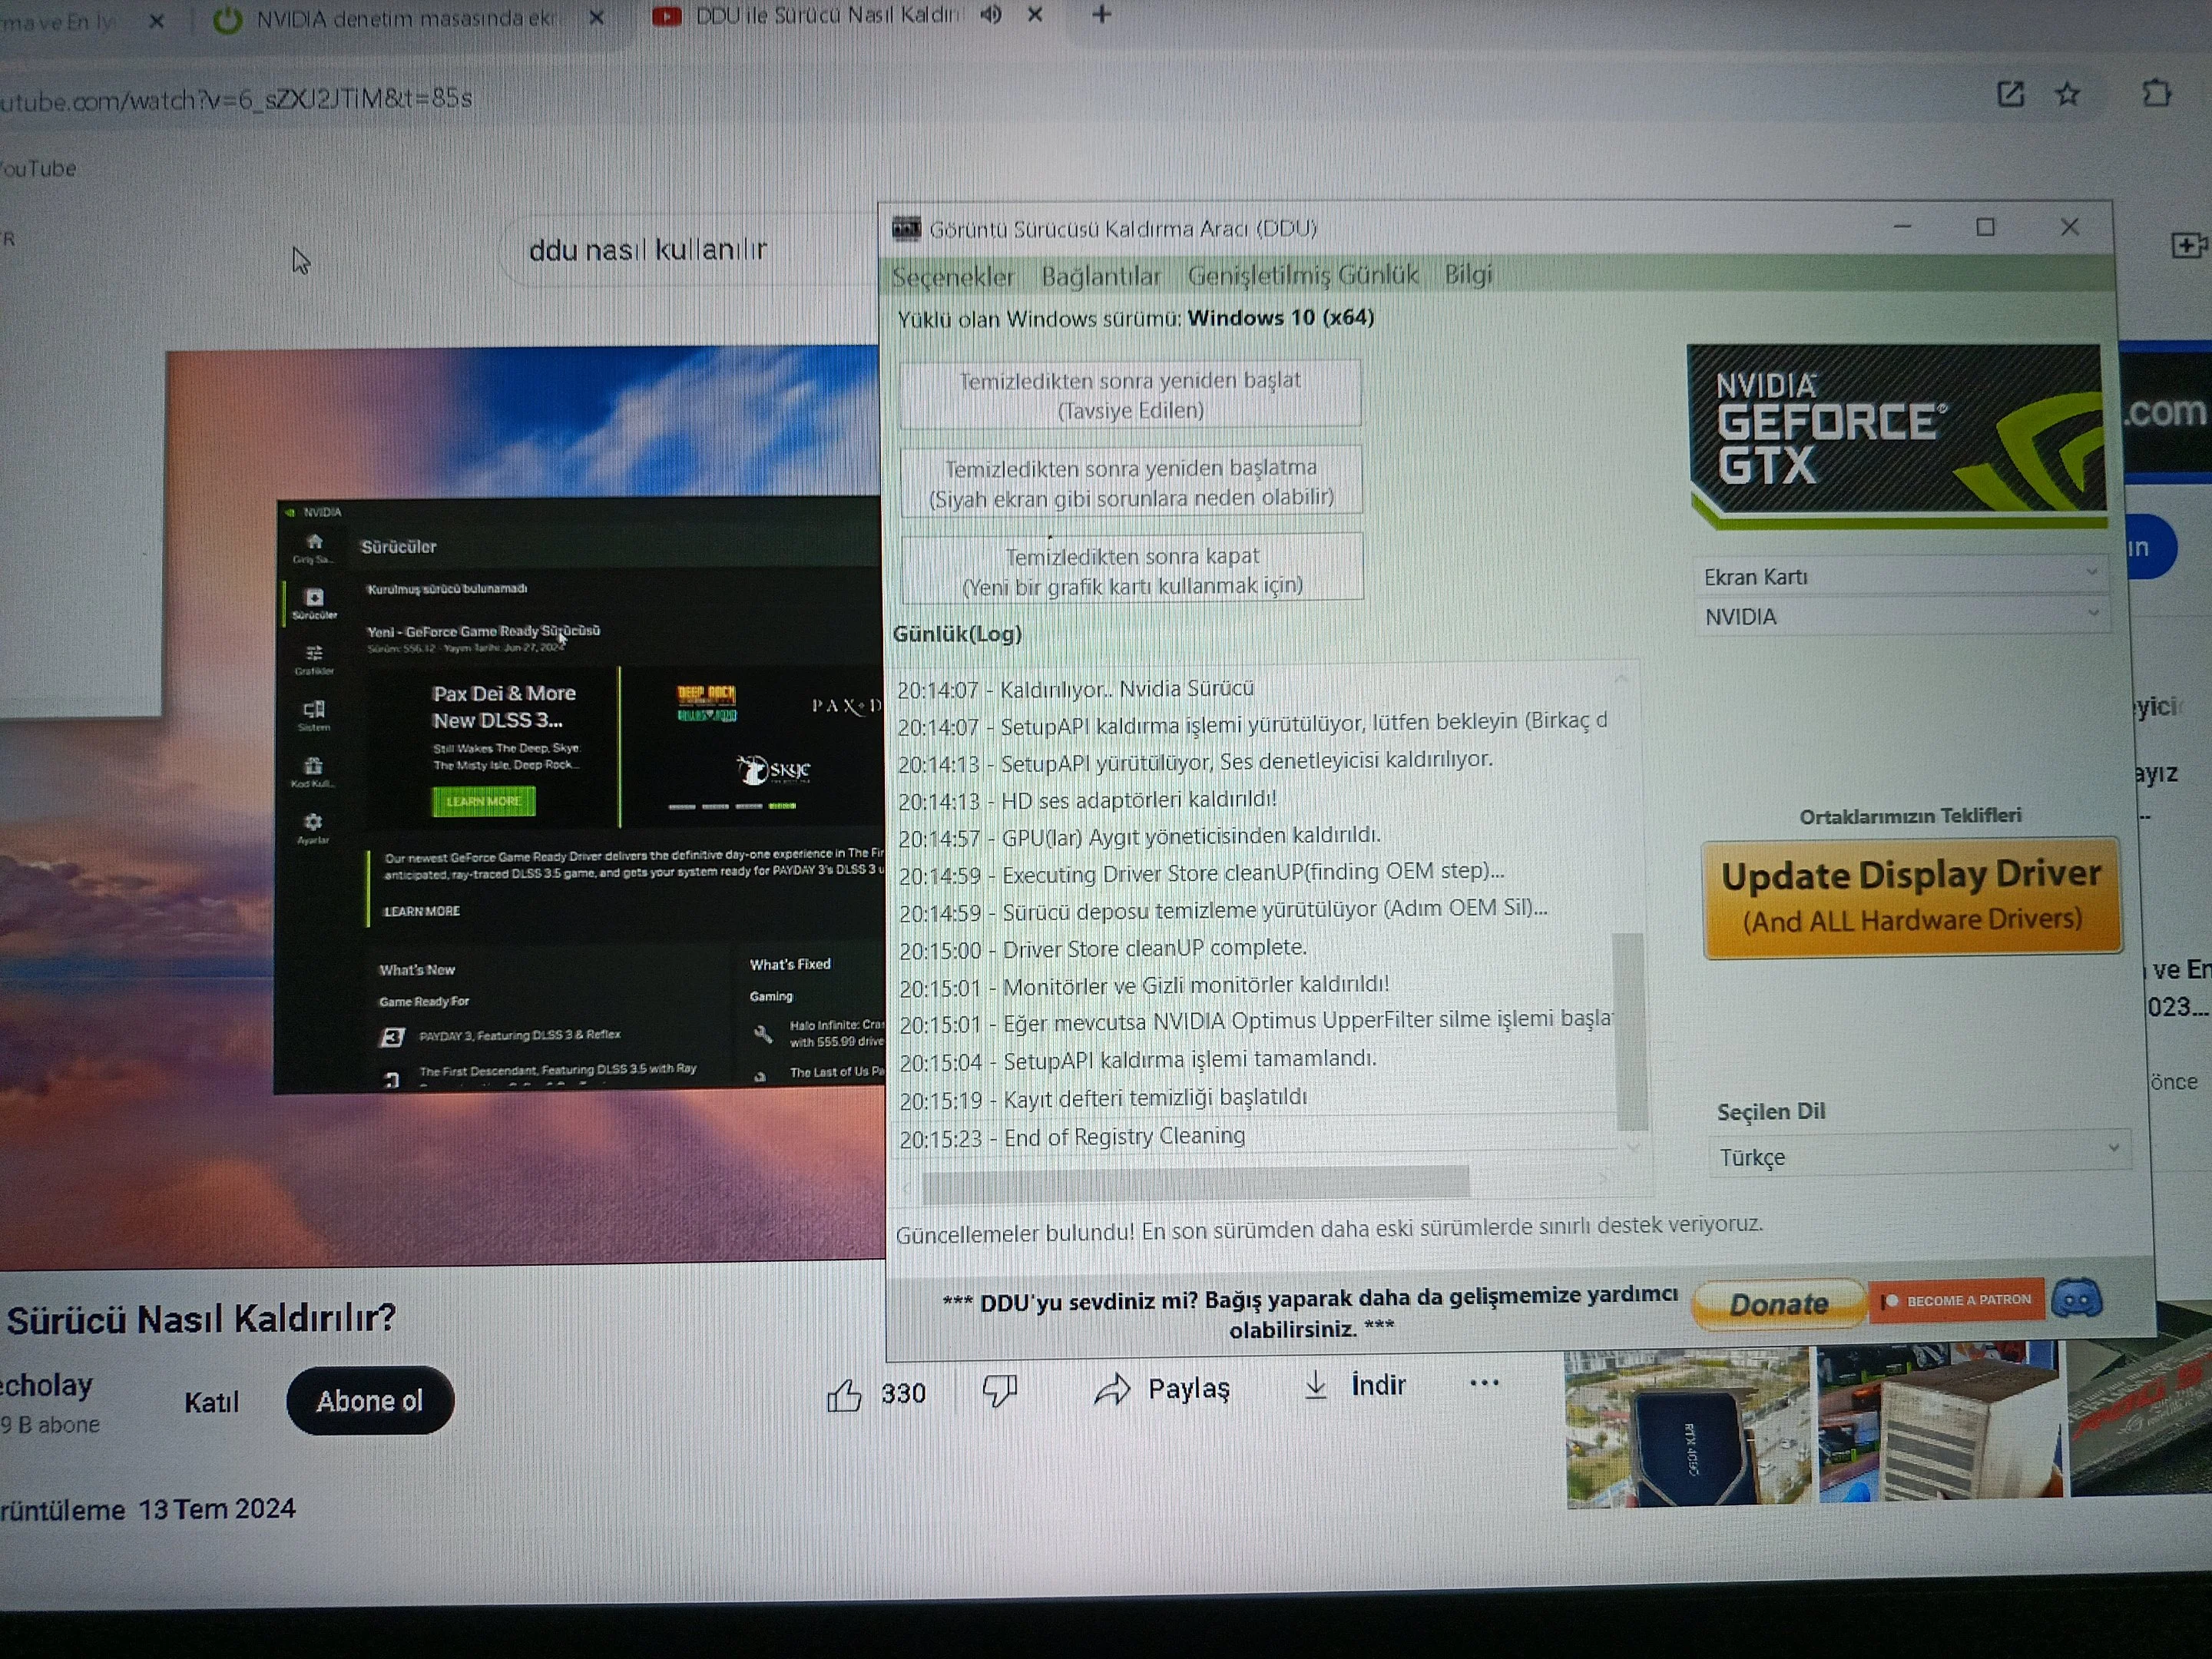Click Temizledikten sonra yeniden başlat button
Viewport: 2212px width, 1659px height.
pyautogui.click(x=1130, y=394)
